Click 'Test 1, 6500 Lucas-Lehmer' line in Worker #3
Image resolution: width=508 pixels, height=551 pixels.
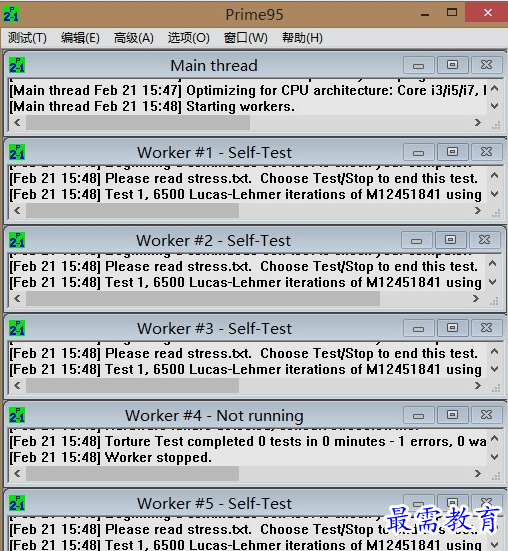(x=245, y=369)
